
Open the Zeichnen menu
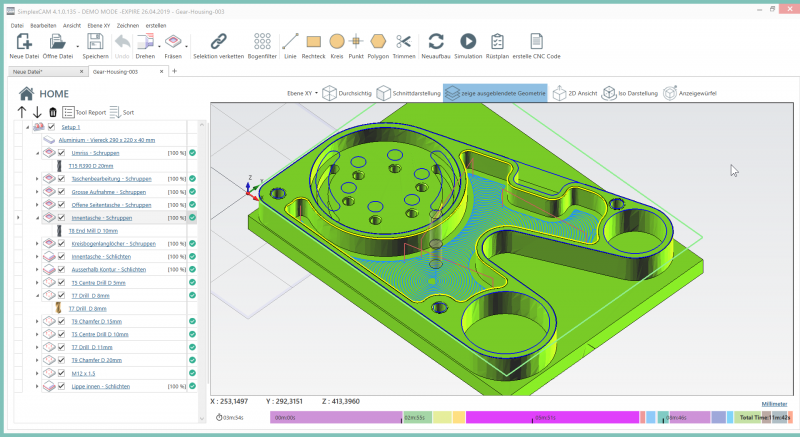pos(128,25)
